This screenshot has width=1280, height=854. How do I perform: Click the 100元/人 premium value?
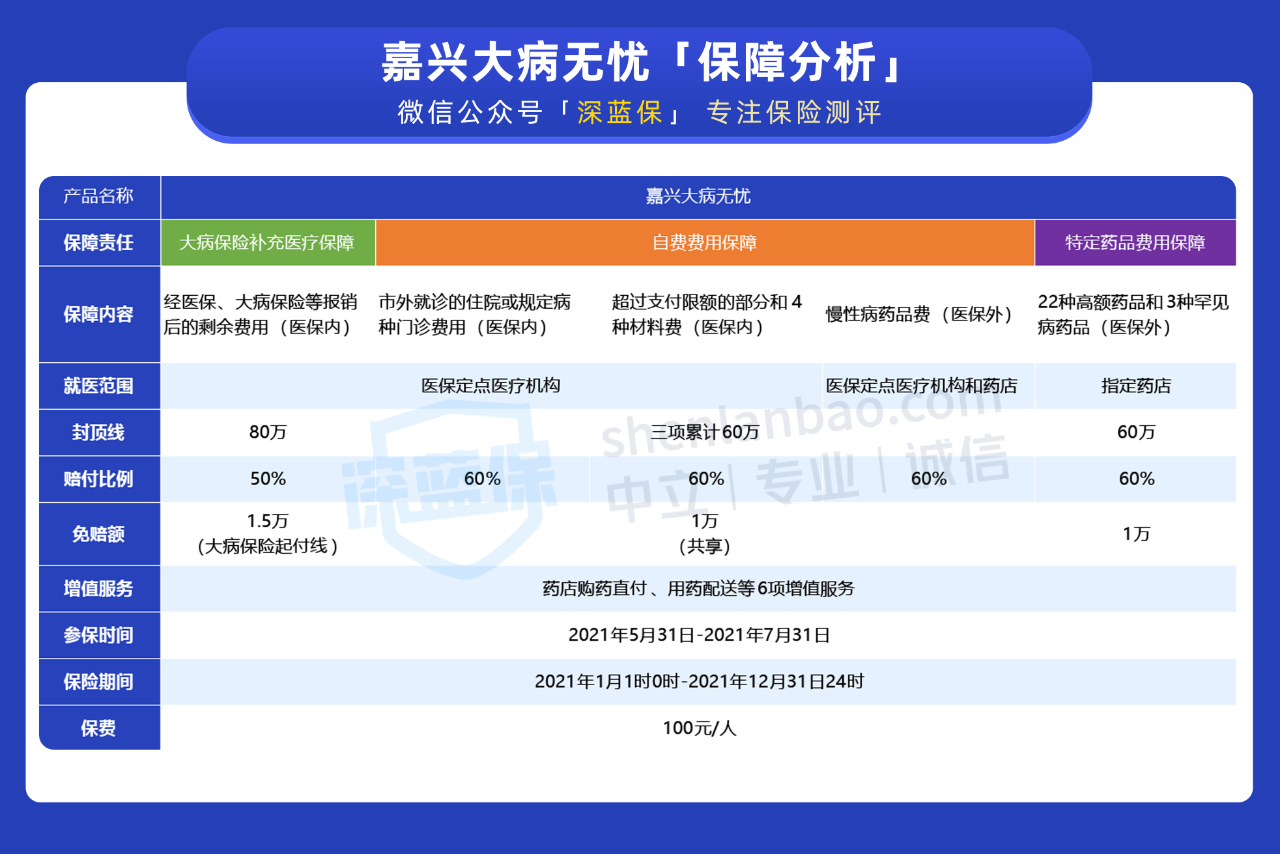click(x=698, y=728)
